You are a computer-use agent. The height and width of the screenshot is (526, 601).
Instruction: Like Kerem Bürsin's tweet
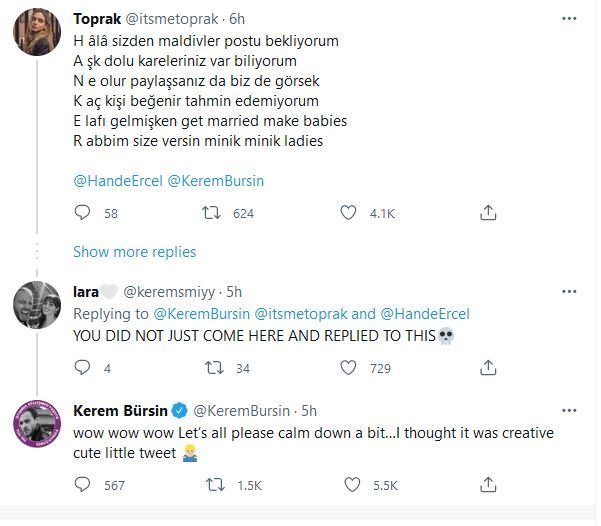[348, 485]
